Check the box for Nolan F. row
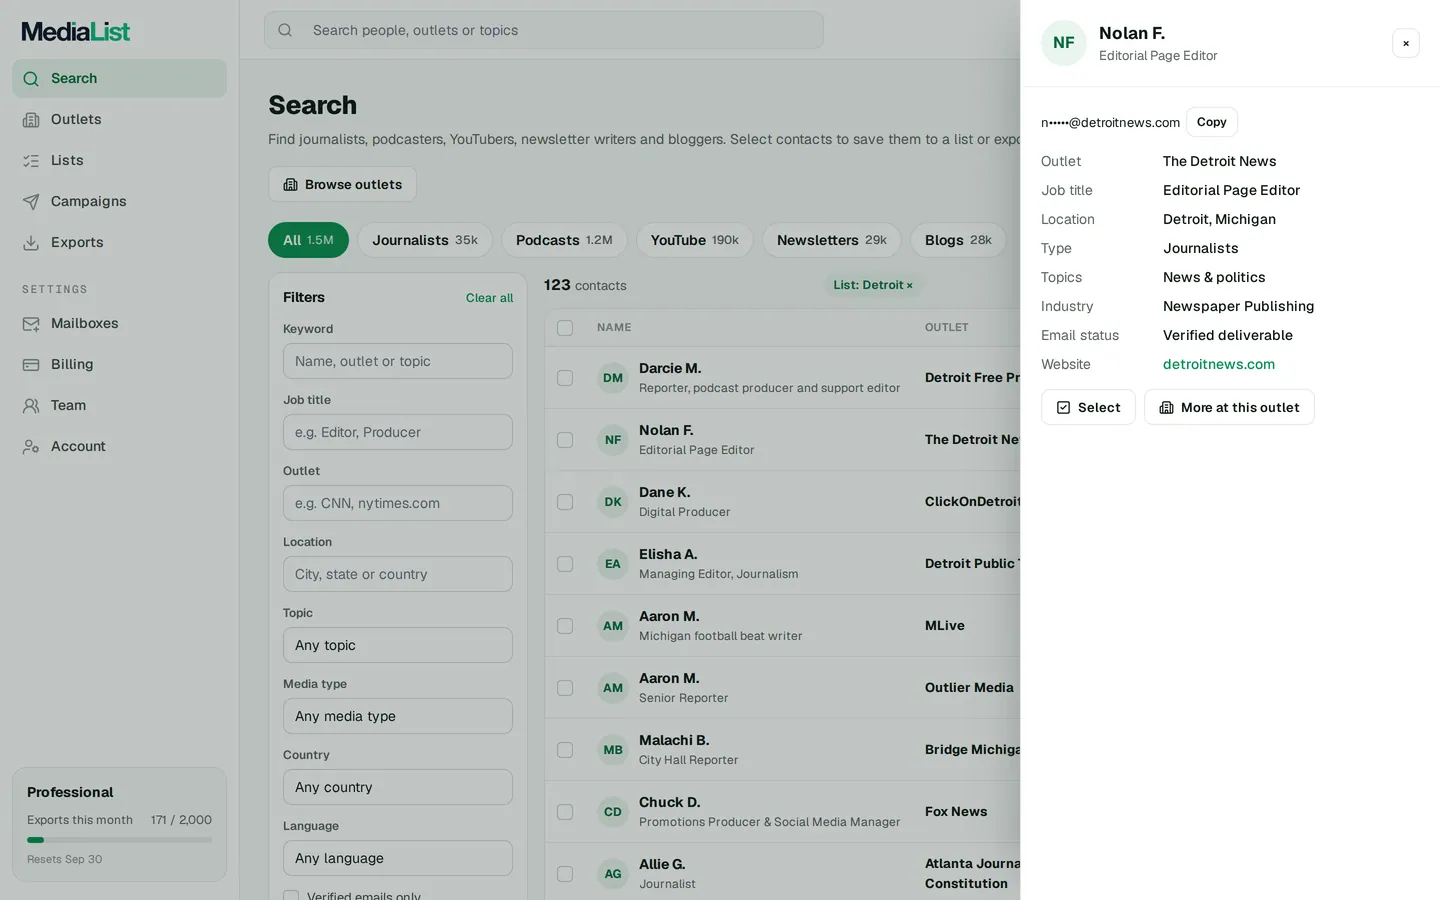This screenshot has height=900, width=1440. click(x=565, y=440)
